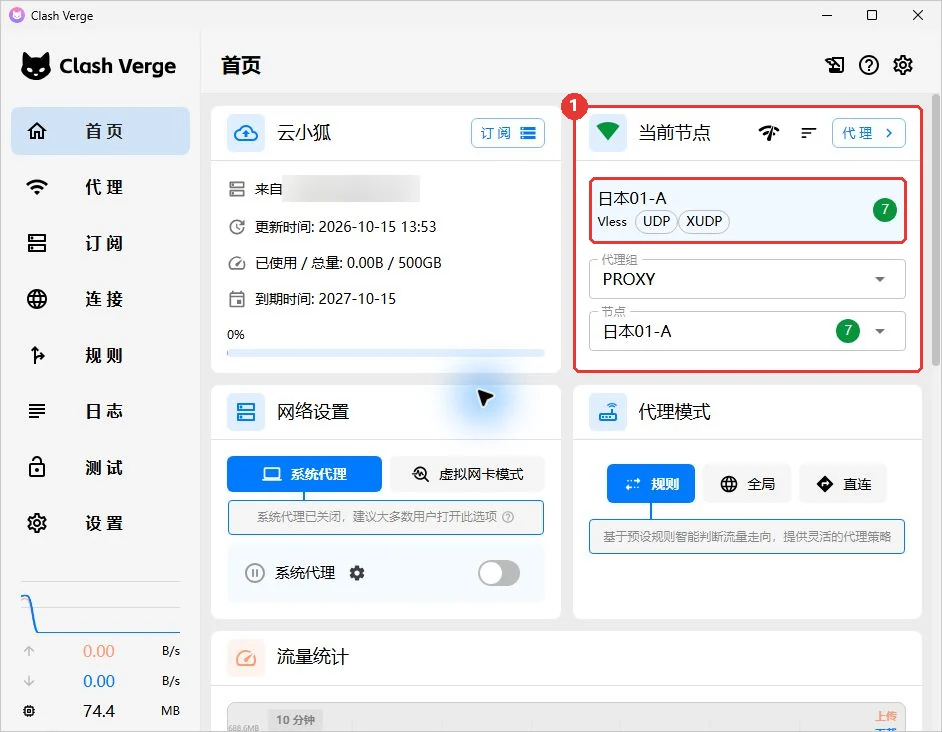Click the pause icon beside 系统代理
Viewport: 942px width, 732px height.
point(255,573)
